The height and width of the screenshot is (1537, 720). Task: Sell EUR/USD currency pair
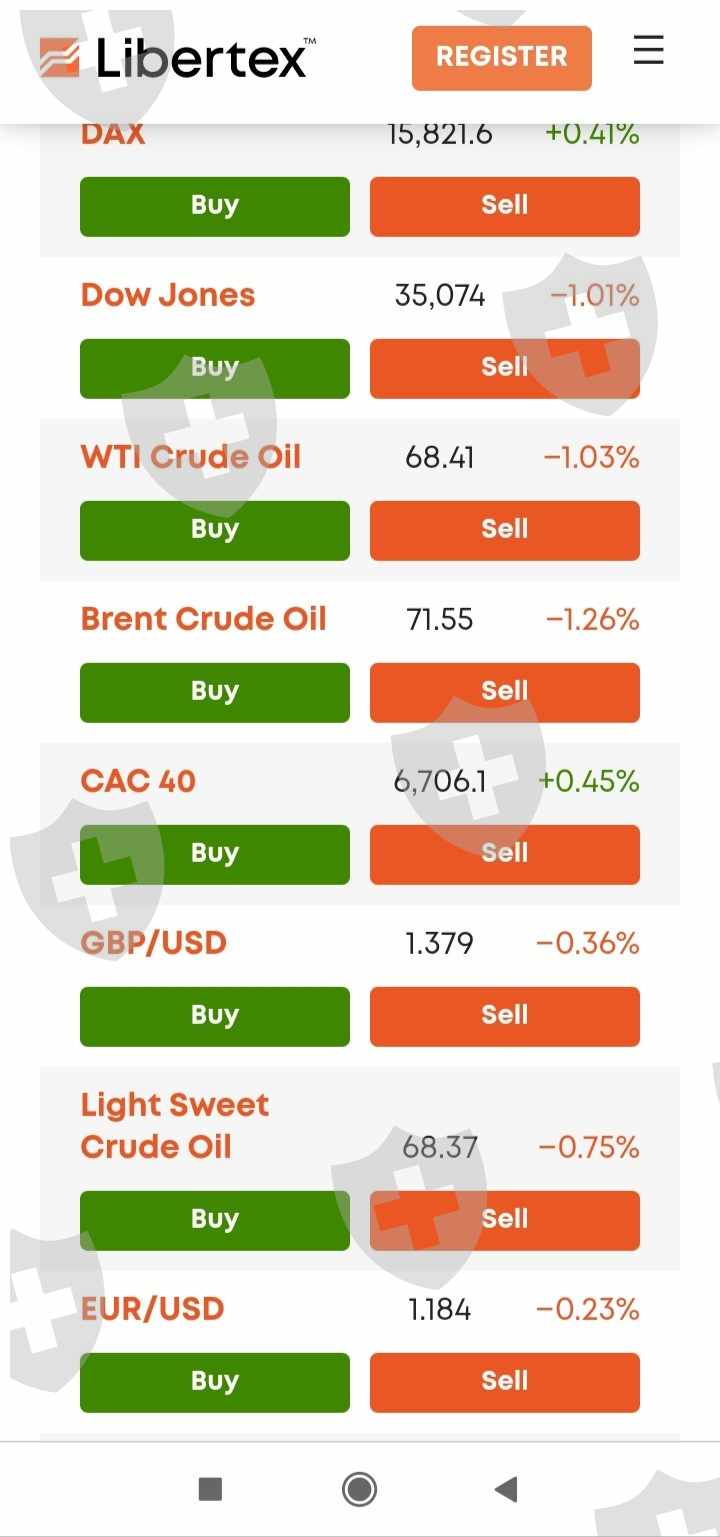[x=504, y=1382]
